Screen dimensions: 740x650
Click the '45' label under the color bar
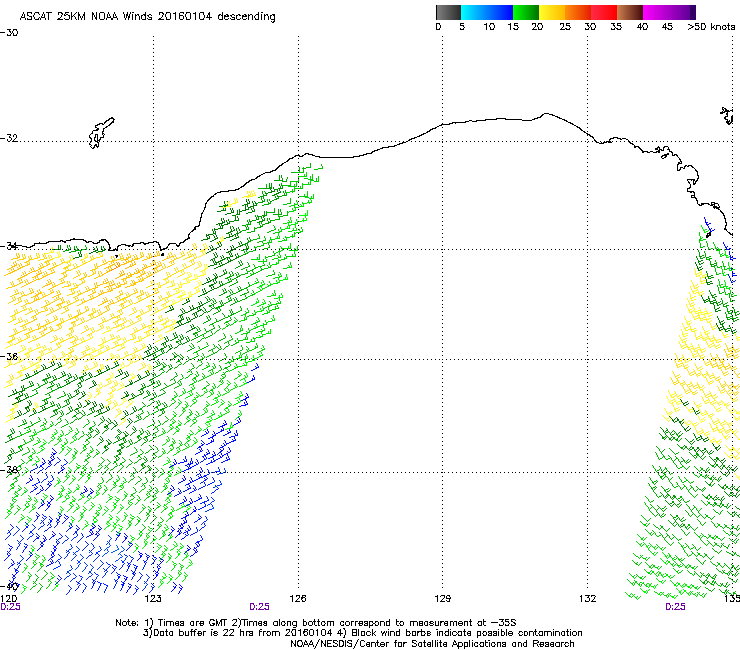[667, 27]
